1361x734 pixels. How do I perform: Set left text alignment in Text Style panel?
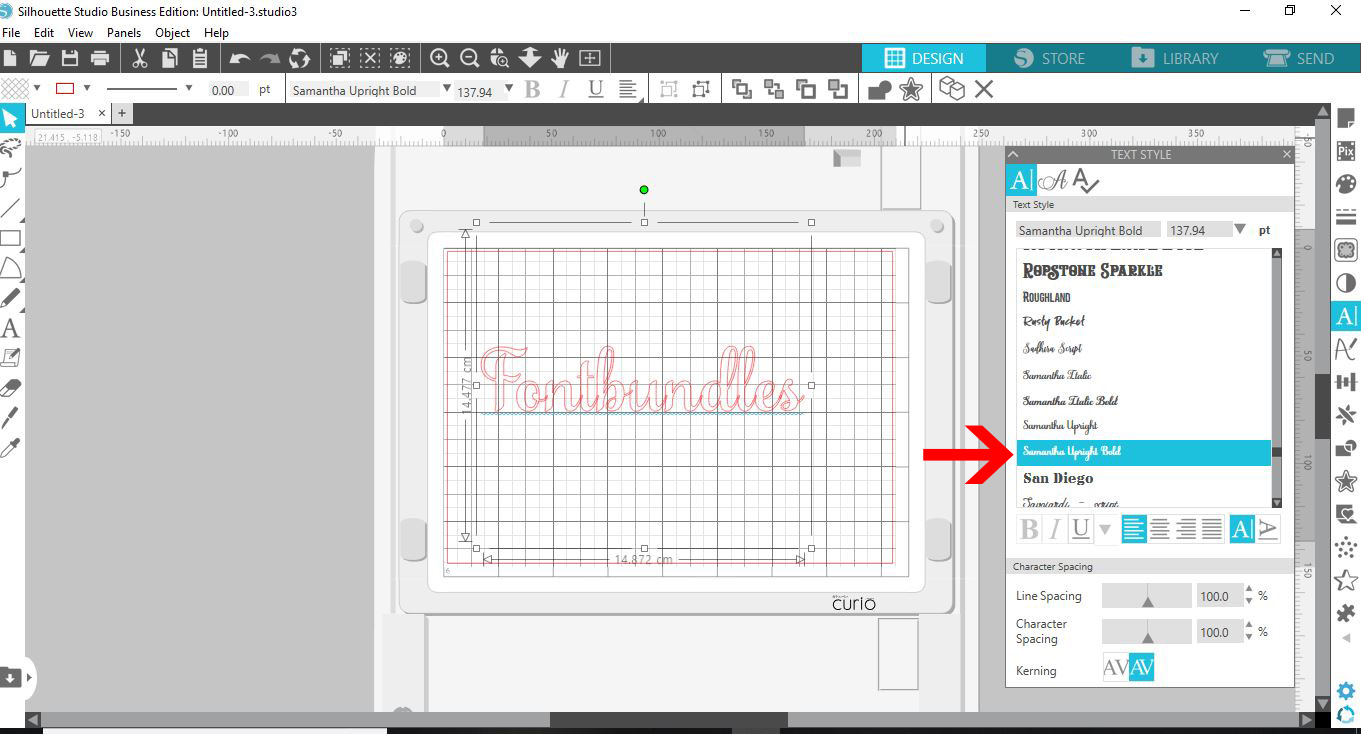[x=1134, y=529]
